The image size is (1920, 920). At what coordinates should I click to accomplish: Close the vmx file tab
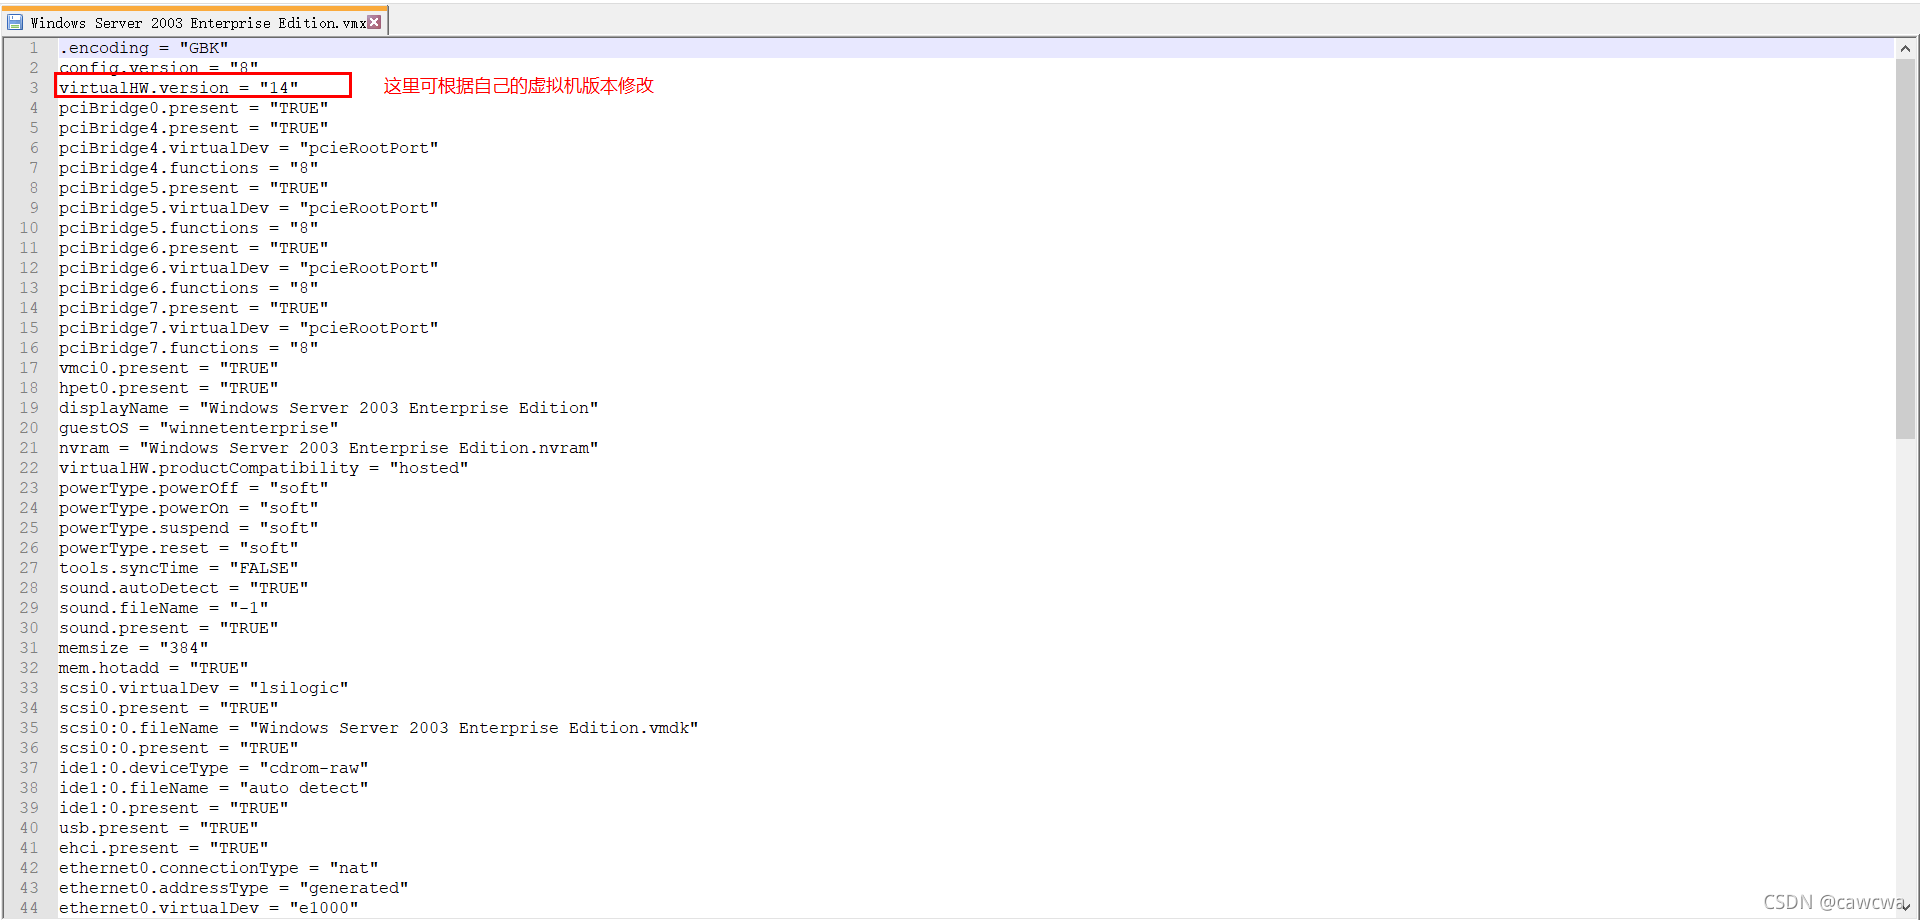pyautogui.click(x=375, y=22)
